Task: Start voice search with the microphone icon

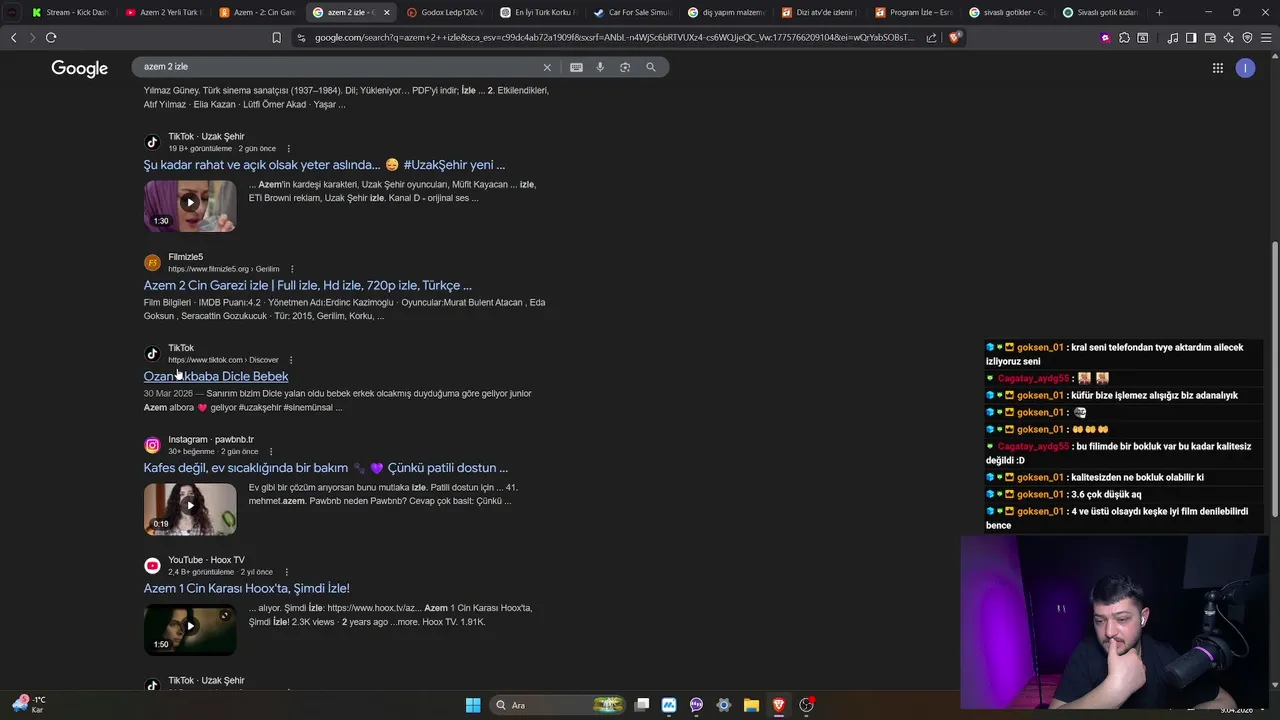Action: (600, 67)
